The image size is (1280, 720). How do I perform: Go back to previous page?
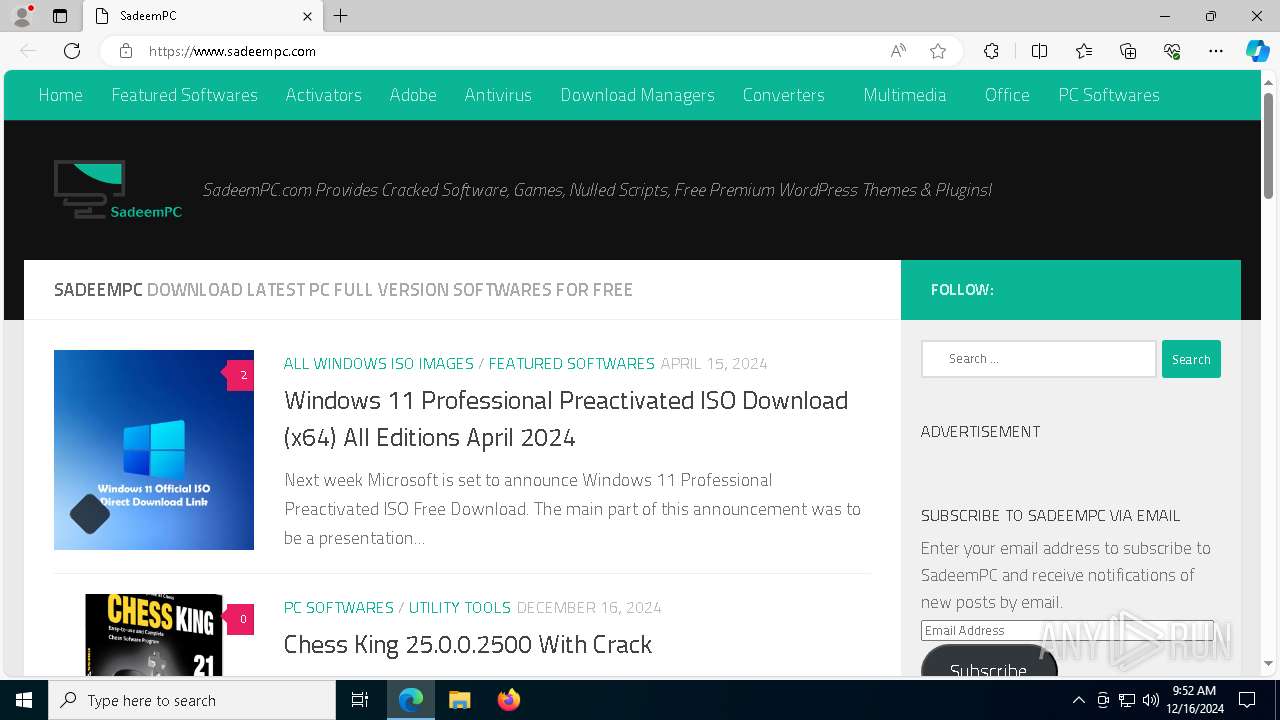[x=28, y=51]
